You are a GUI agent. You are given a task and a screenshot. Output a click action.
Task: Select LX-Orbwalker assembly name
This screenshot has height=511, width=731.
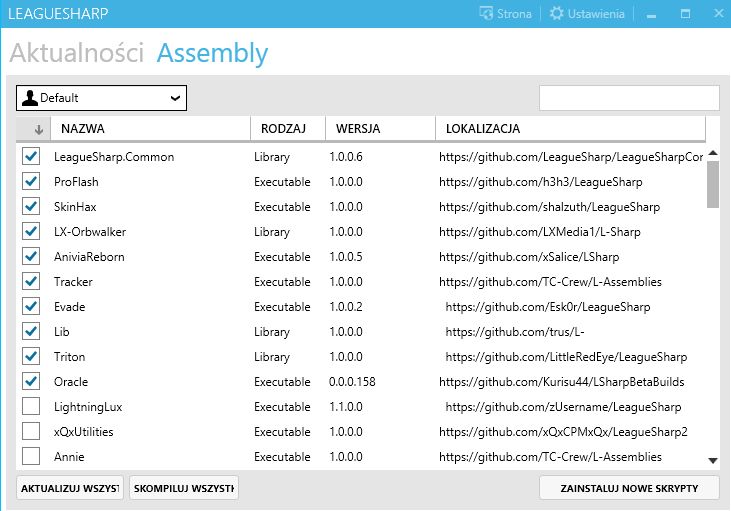coord(90,232)
